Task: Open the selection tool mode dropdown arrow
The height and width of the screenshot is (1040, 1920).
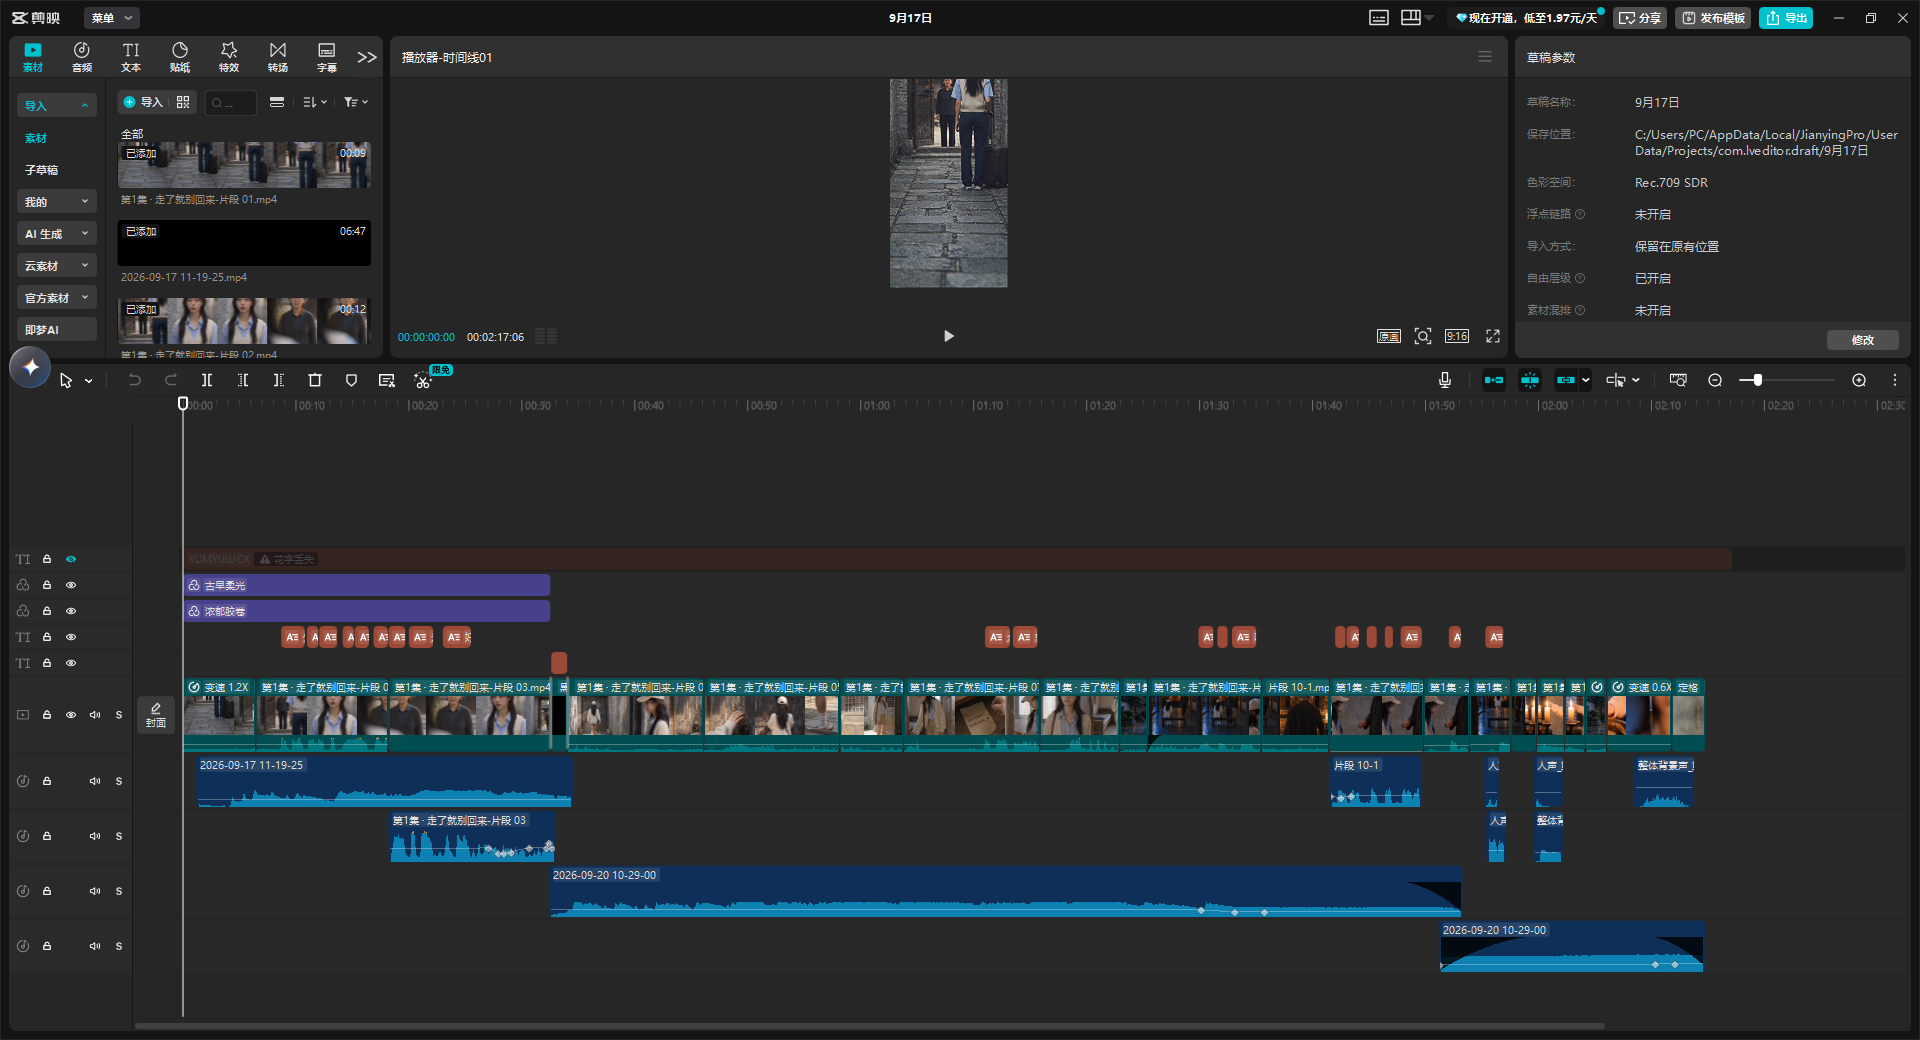Action: point(89,381)
